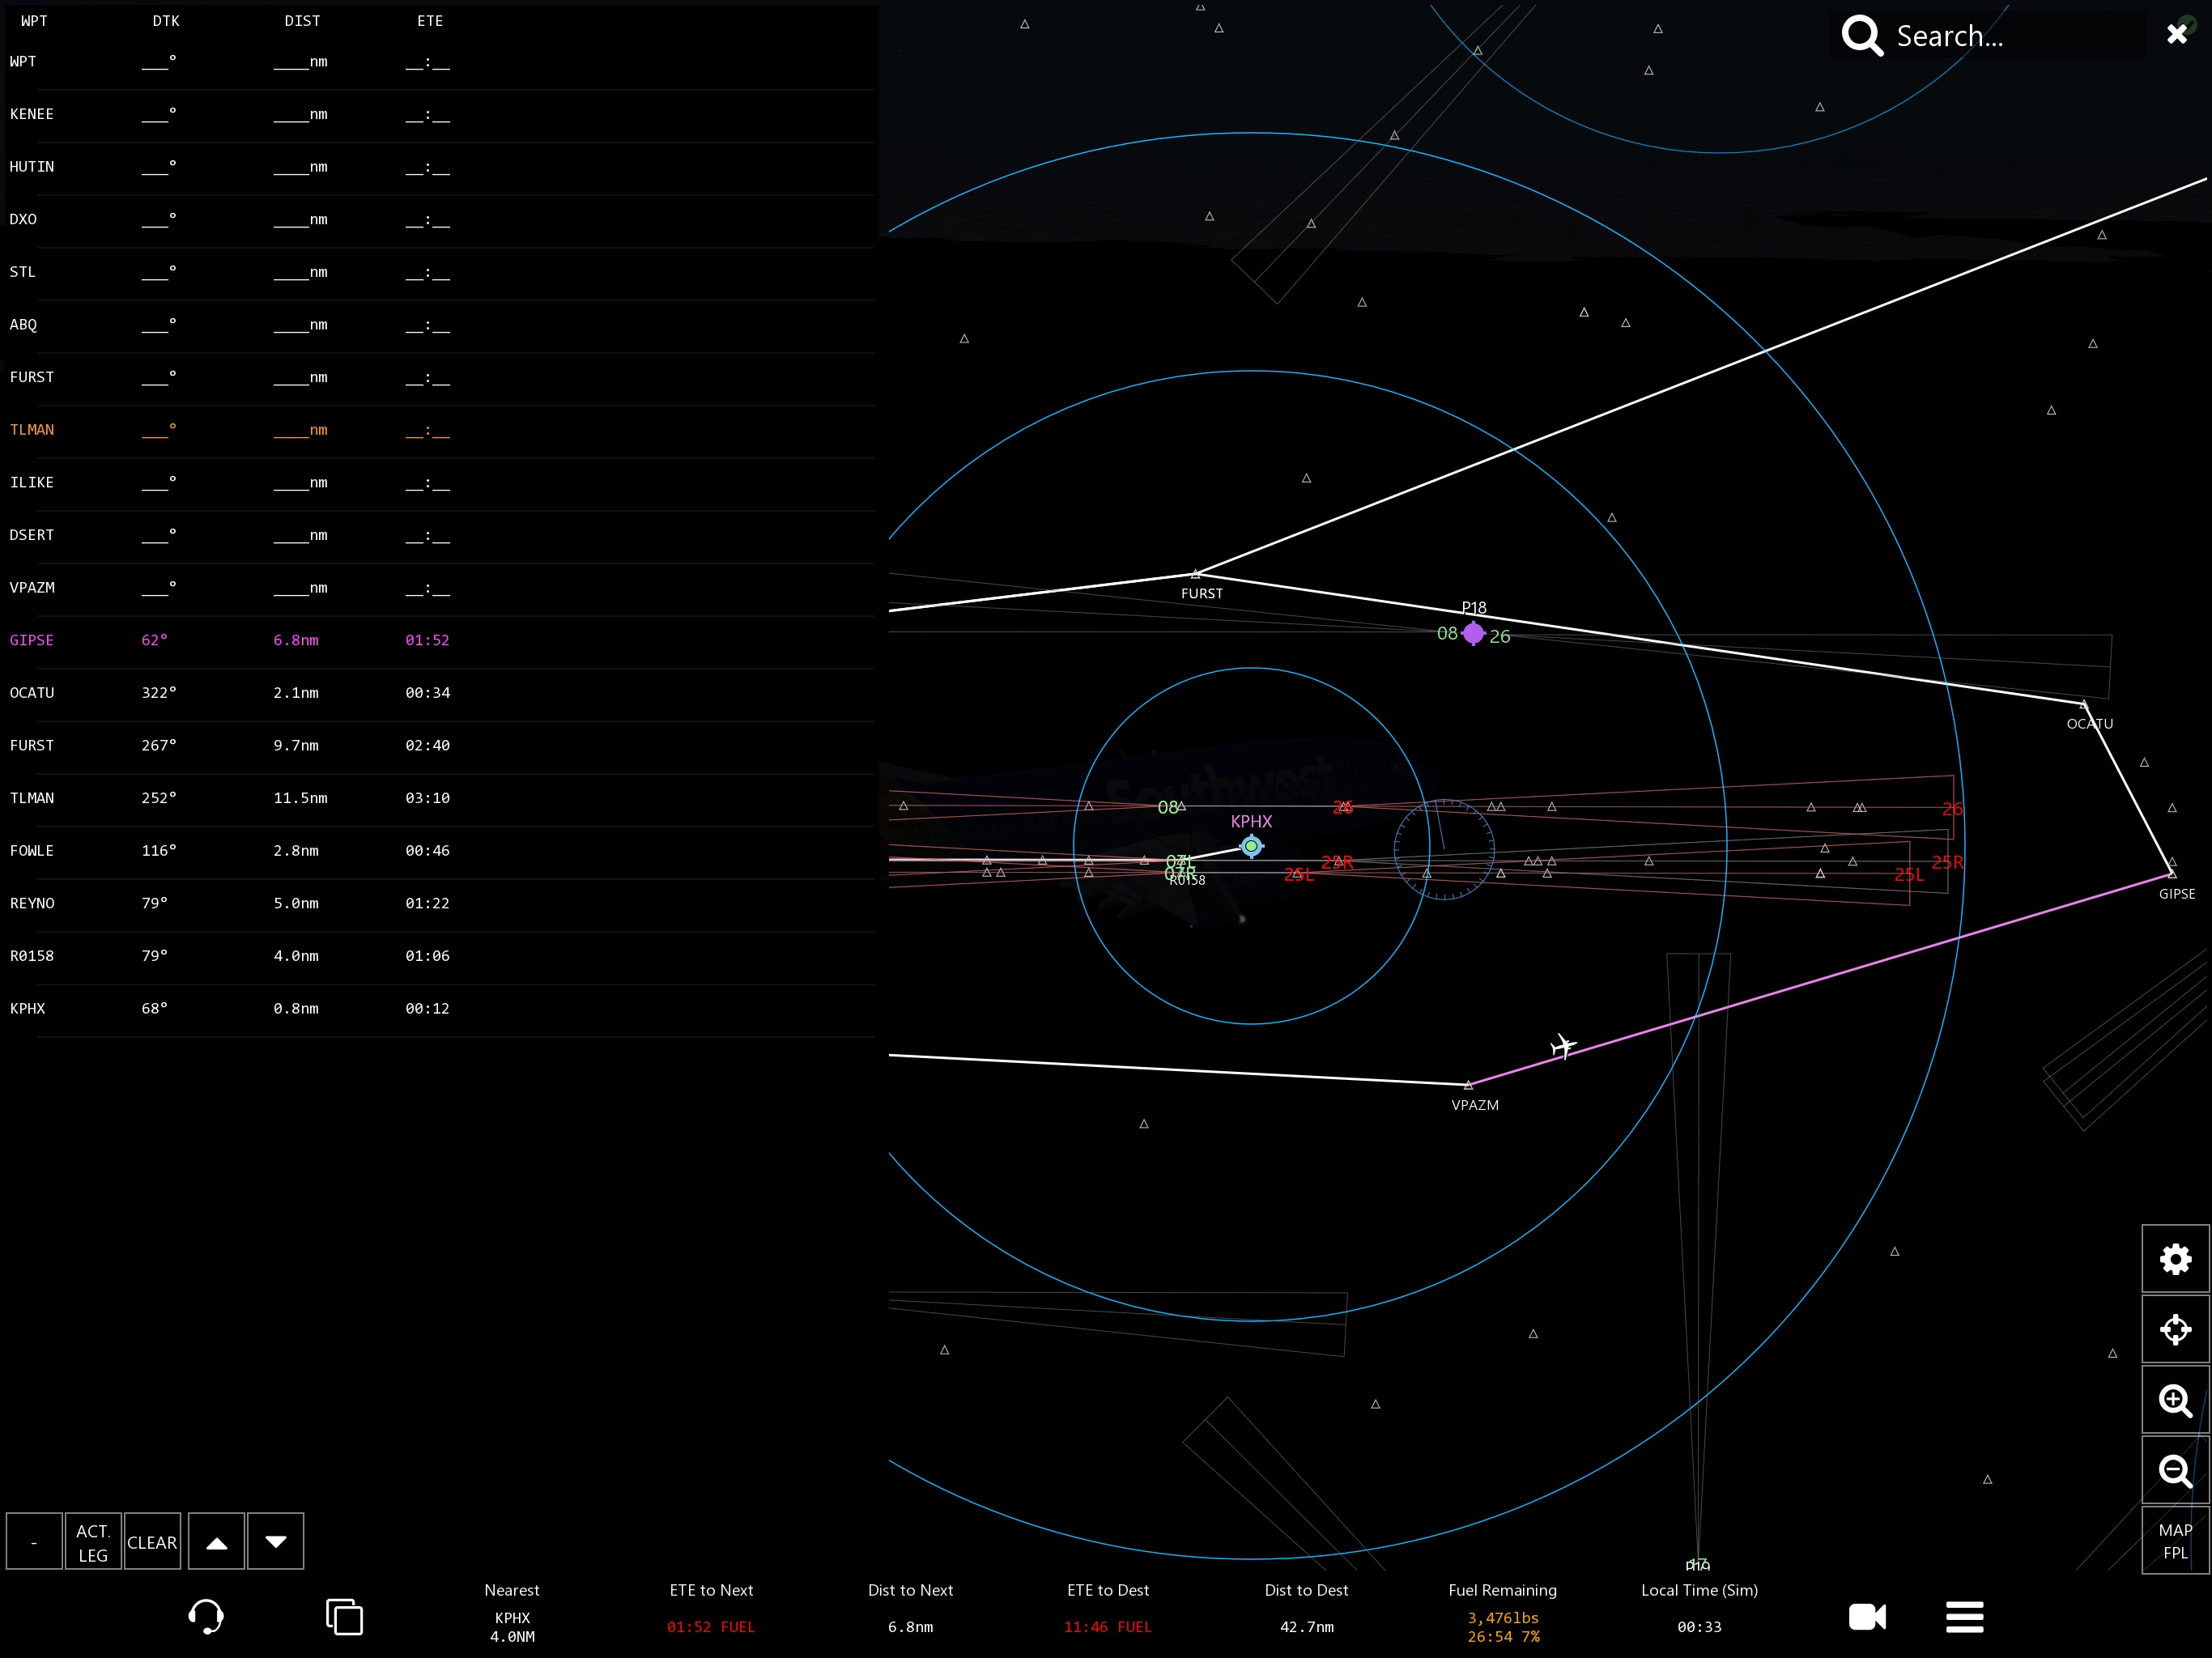
Task: Click the minus button beside ACT. LEG
Action: click(34, 1542)
